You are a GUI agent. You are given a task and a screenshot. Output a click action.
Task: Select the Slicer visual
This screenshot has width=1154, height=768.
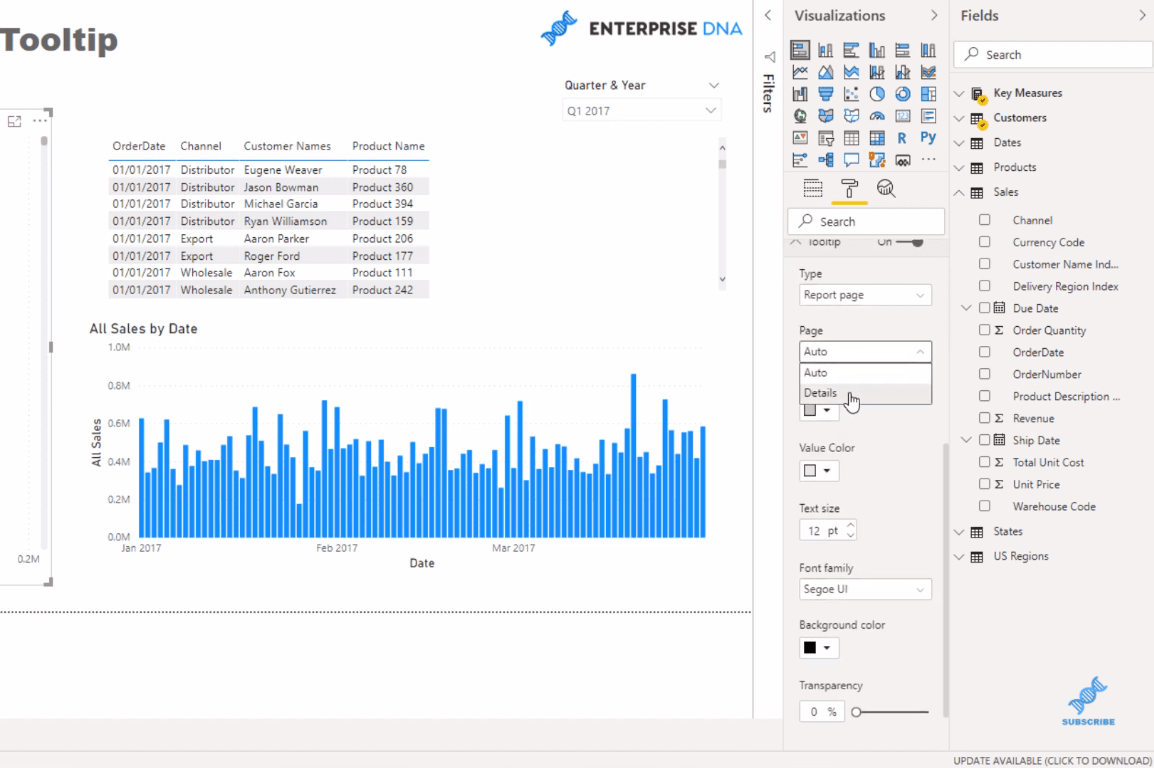(x=826, y=138)
